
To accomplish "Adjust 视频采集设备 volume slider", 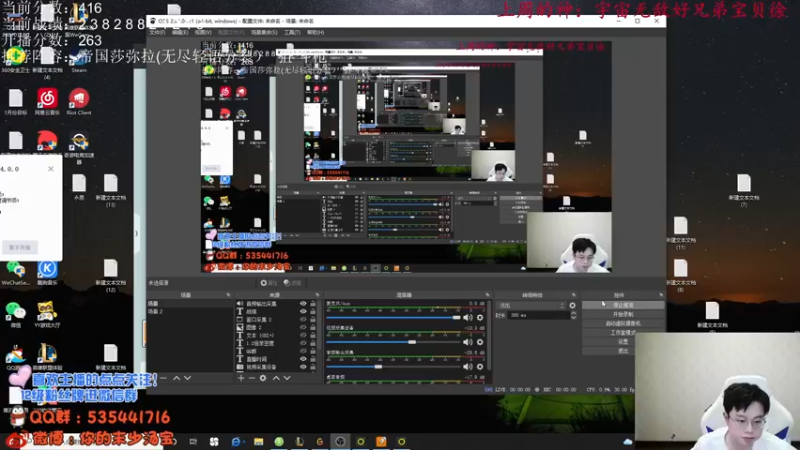I will pos(393,342).
